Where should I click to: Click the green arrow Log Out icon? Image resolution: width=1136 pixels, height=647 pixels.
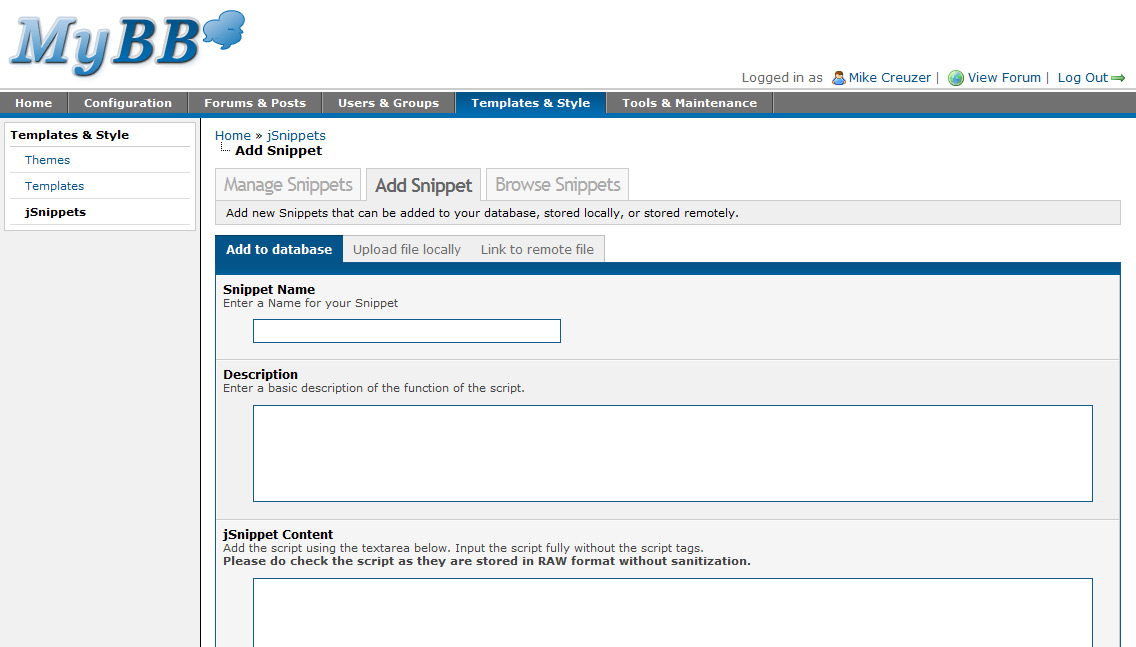coord(1118,78)
